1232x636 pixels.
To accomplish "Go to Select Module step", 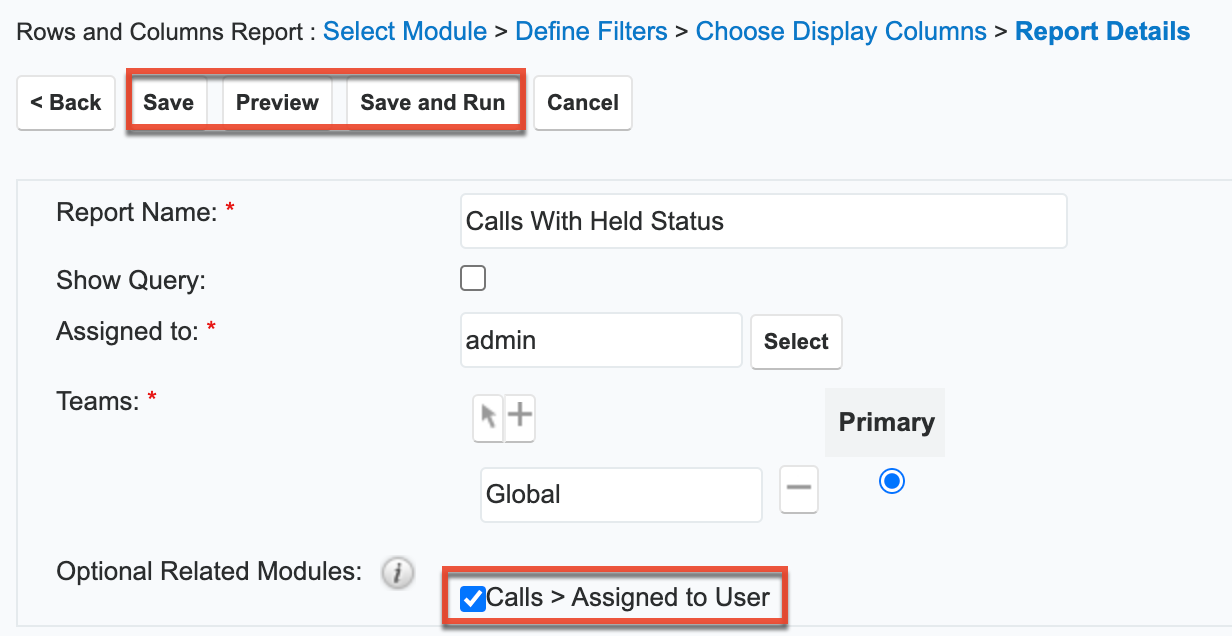I will tap(405, 32).
